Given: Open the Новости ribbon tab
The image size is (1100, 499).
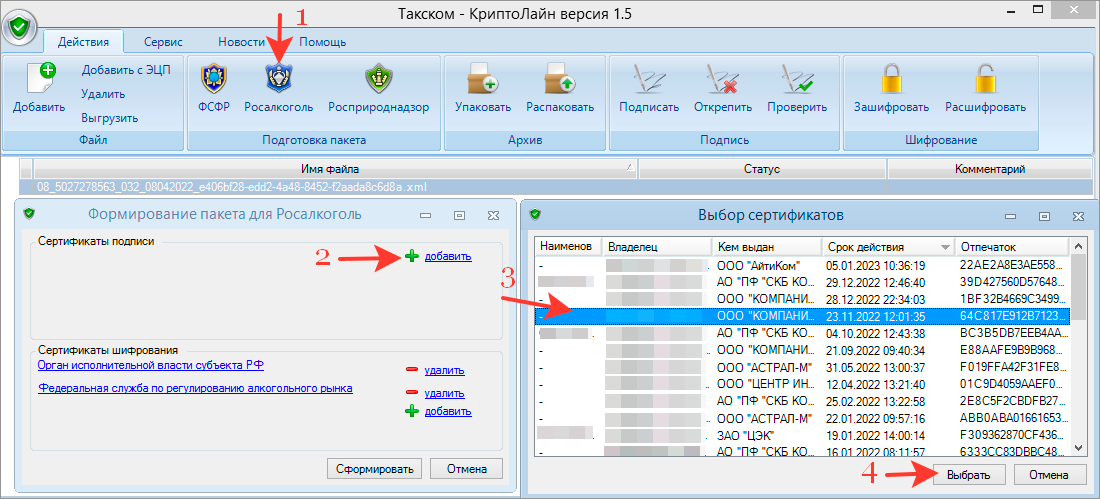Looking at the screenshot, I should pos(241,41).
